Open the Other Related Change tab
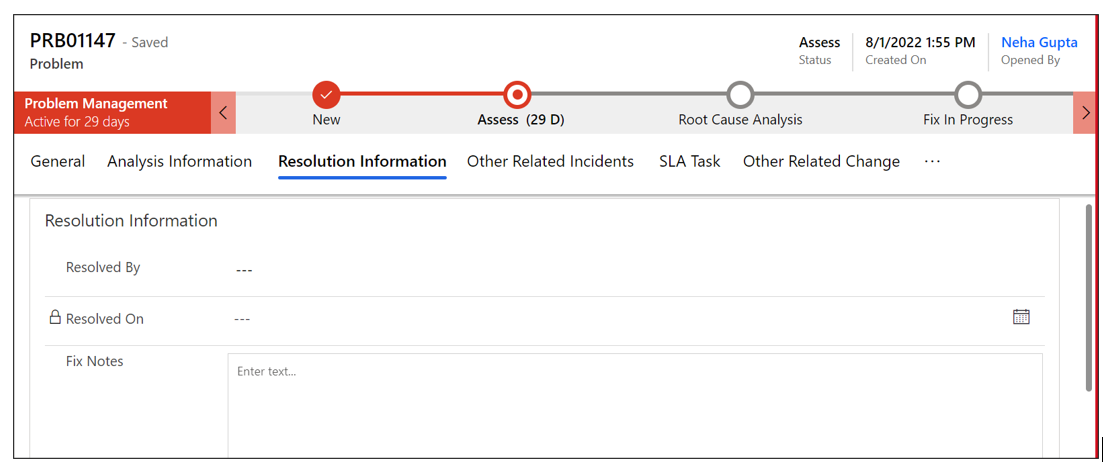Viewport: 1107px width, 467px height. click(821, 161)
